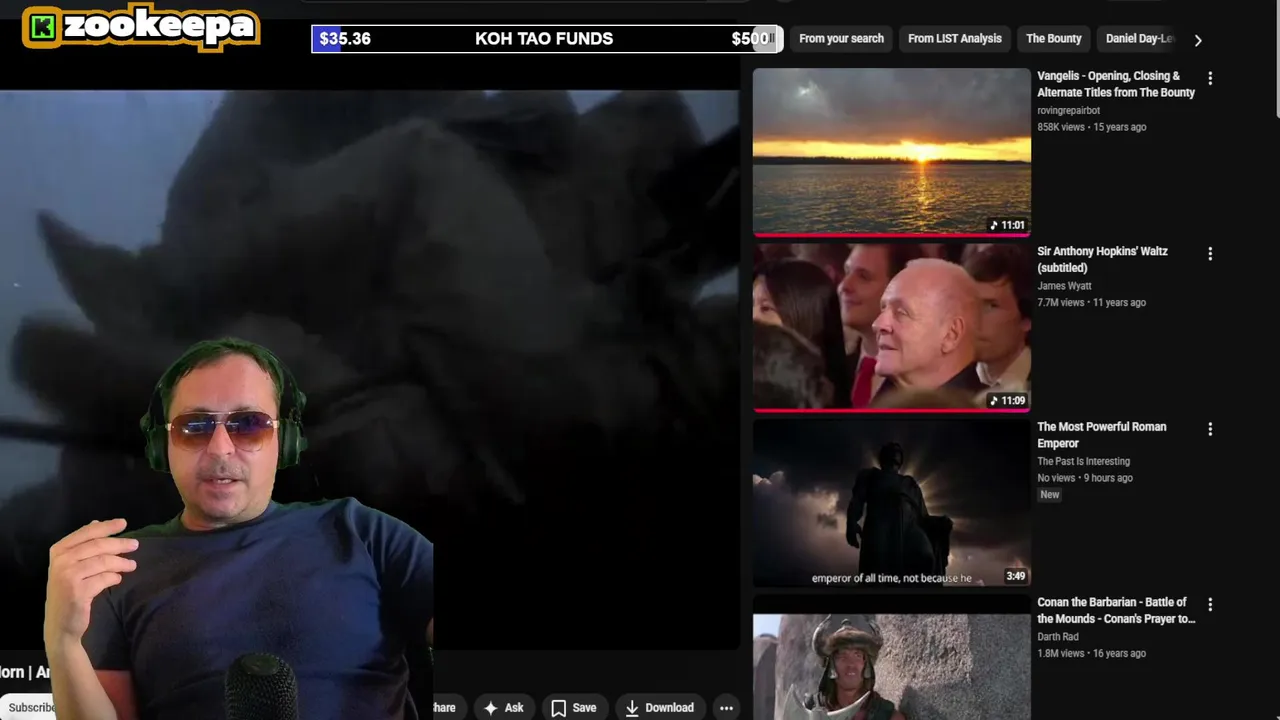Open more options for Conan the Barbarian video
Viewport: 1280px width, 720px height.
pyautogui.click(x=1210, y=605)
